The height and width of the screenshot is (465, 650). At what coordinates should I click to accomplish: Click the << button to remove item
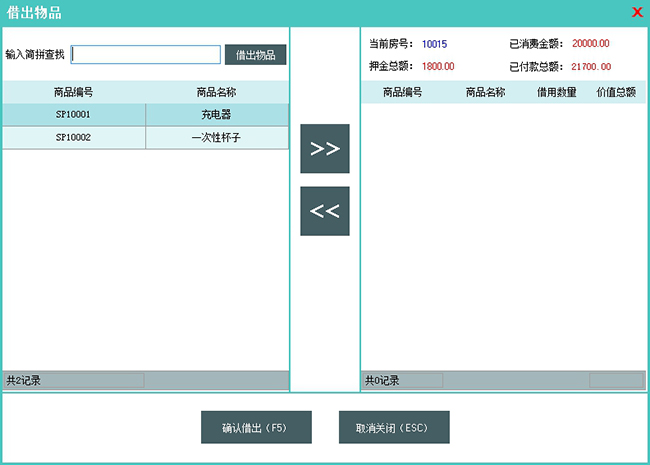[325, 211]
